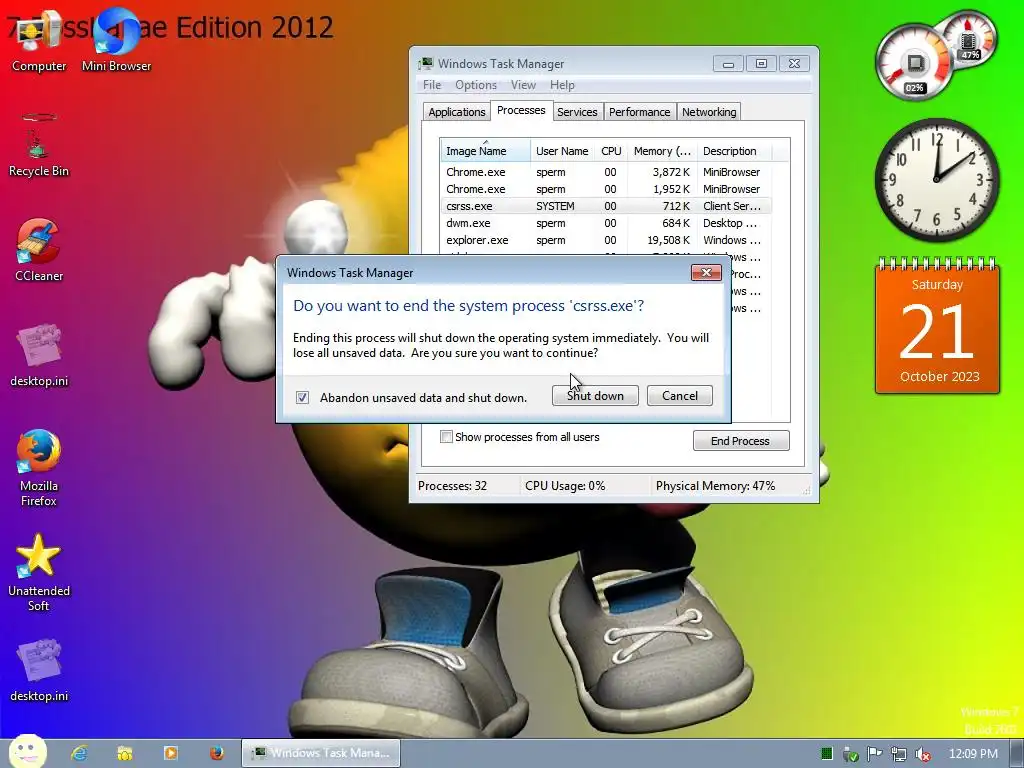Viewport: 1024px width, 768px height.
Task: Select the Chrome.exe row using 1,952 K
Action: tap(606, 189)
